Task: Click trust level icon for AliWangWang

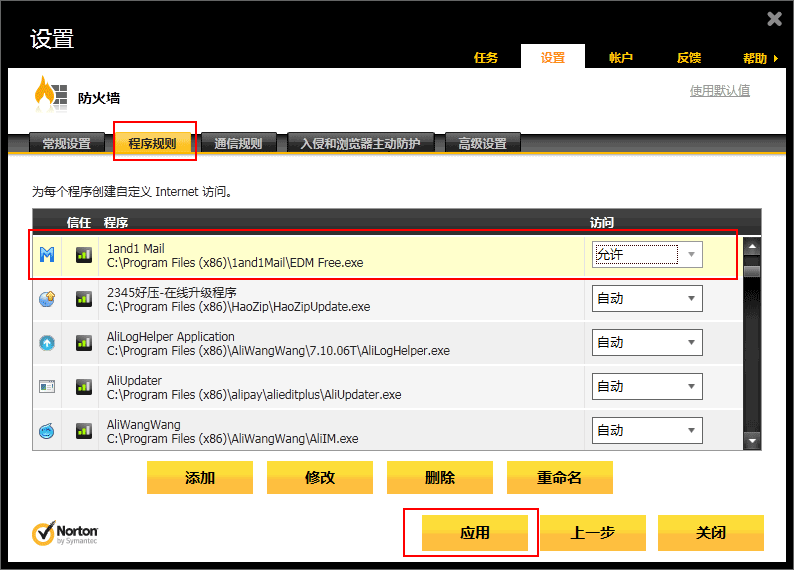Action: pyautogui.click(x=84, y=431)
